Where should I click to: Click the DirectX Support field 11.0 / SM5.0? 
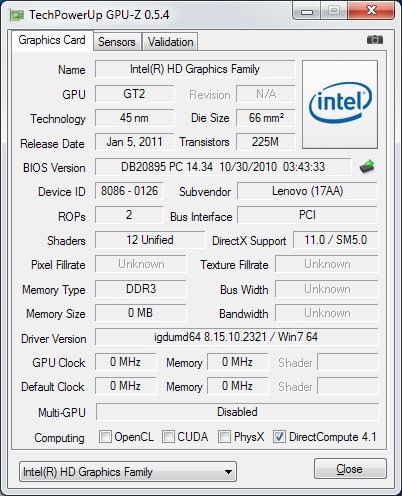pyautogui.click(x=336, y=240)
